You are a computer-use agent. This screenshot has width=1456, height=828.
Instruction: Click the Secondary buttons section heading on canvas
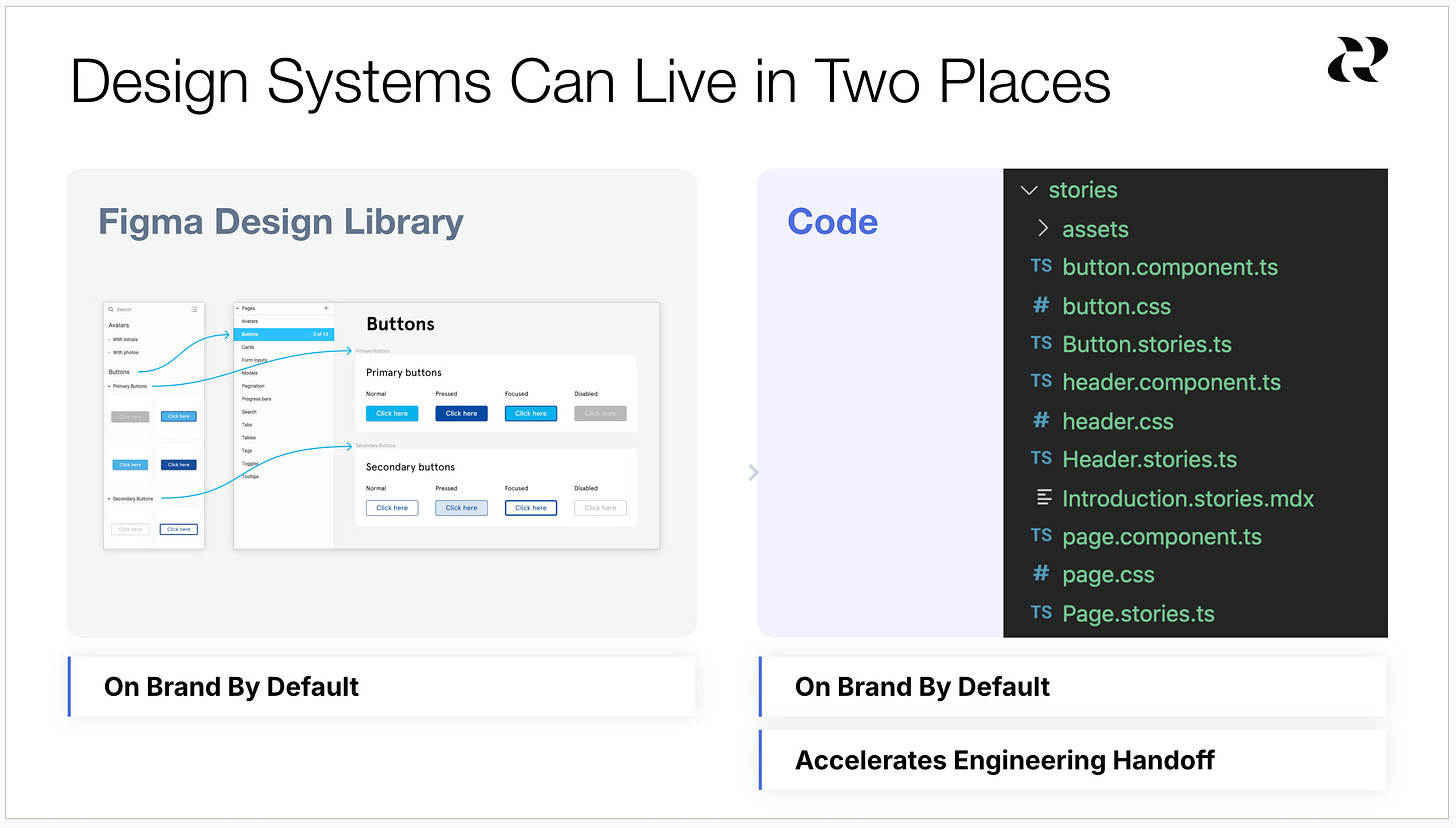410,467
